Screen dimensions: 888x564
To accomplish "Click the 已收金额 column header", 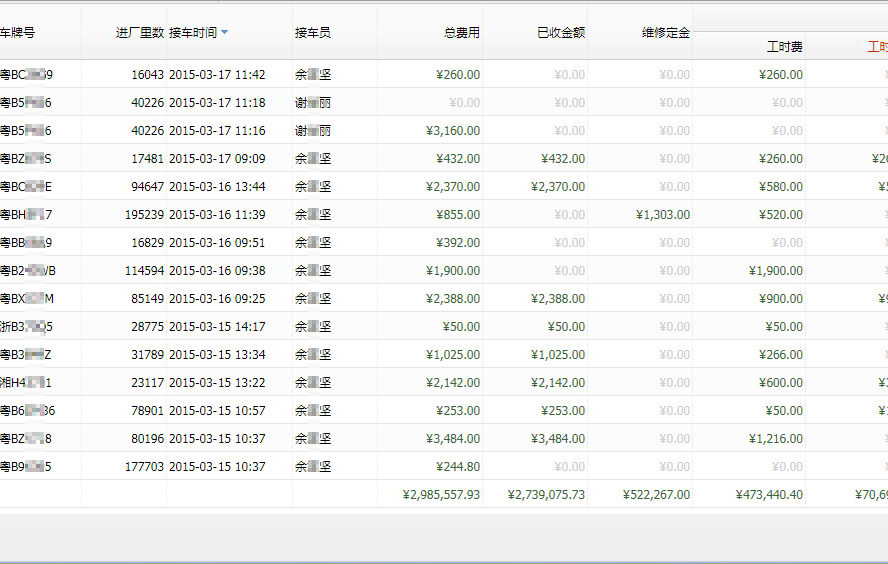I will click(x=560, y=33).
